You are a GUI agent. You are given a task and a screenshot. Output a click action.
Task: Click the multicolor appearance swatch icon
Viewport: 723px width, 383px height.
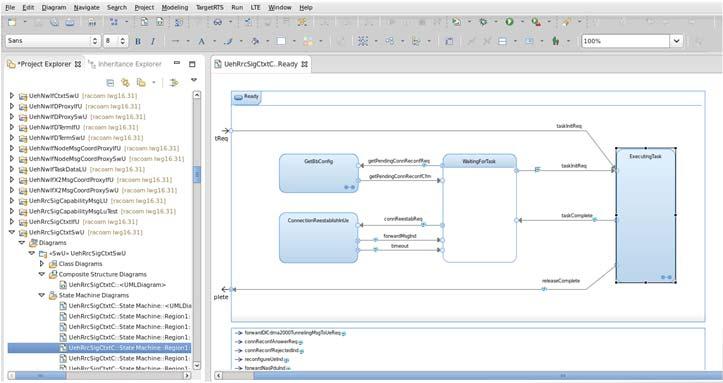(x=308, y=41)
